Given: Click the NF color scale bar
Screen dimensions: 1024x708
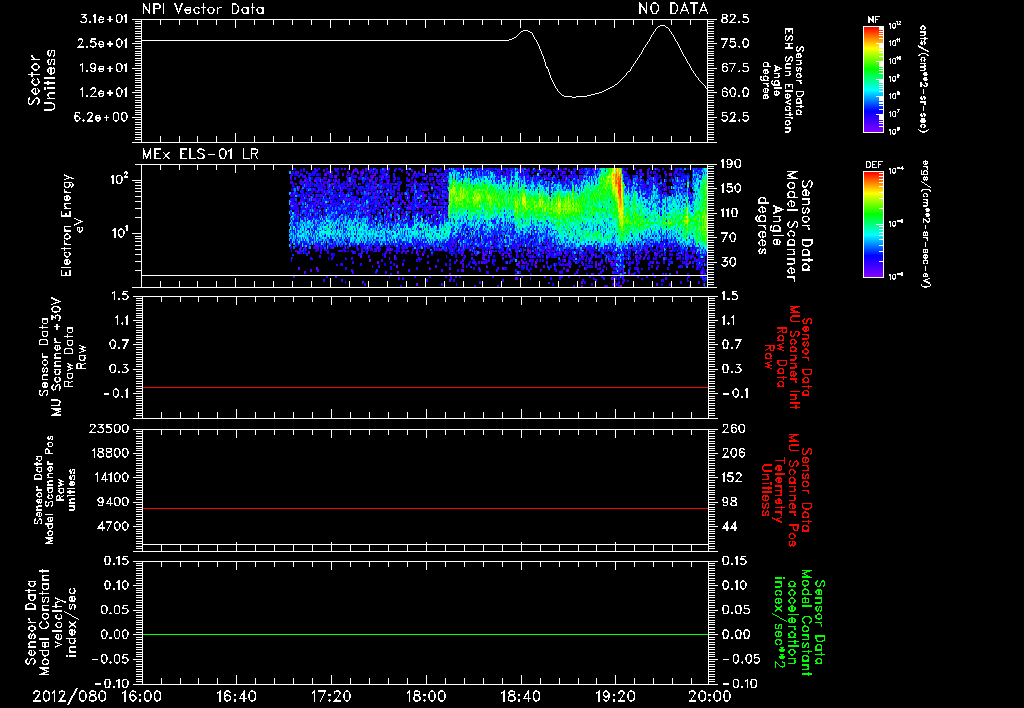Looking at the screenshot, I should coord(873,78).
